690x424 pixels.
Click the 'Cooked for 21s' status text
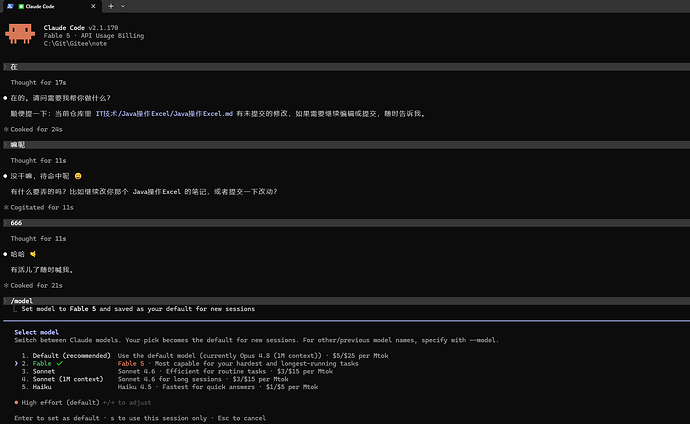click(x=36, y=285)
